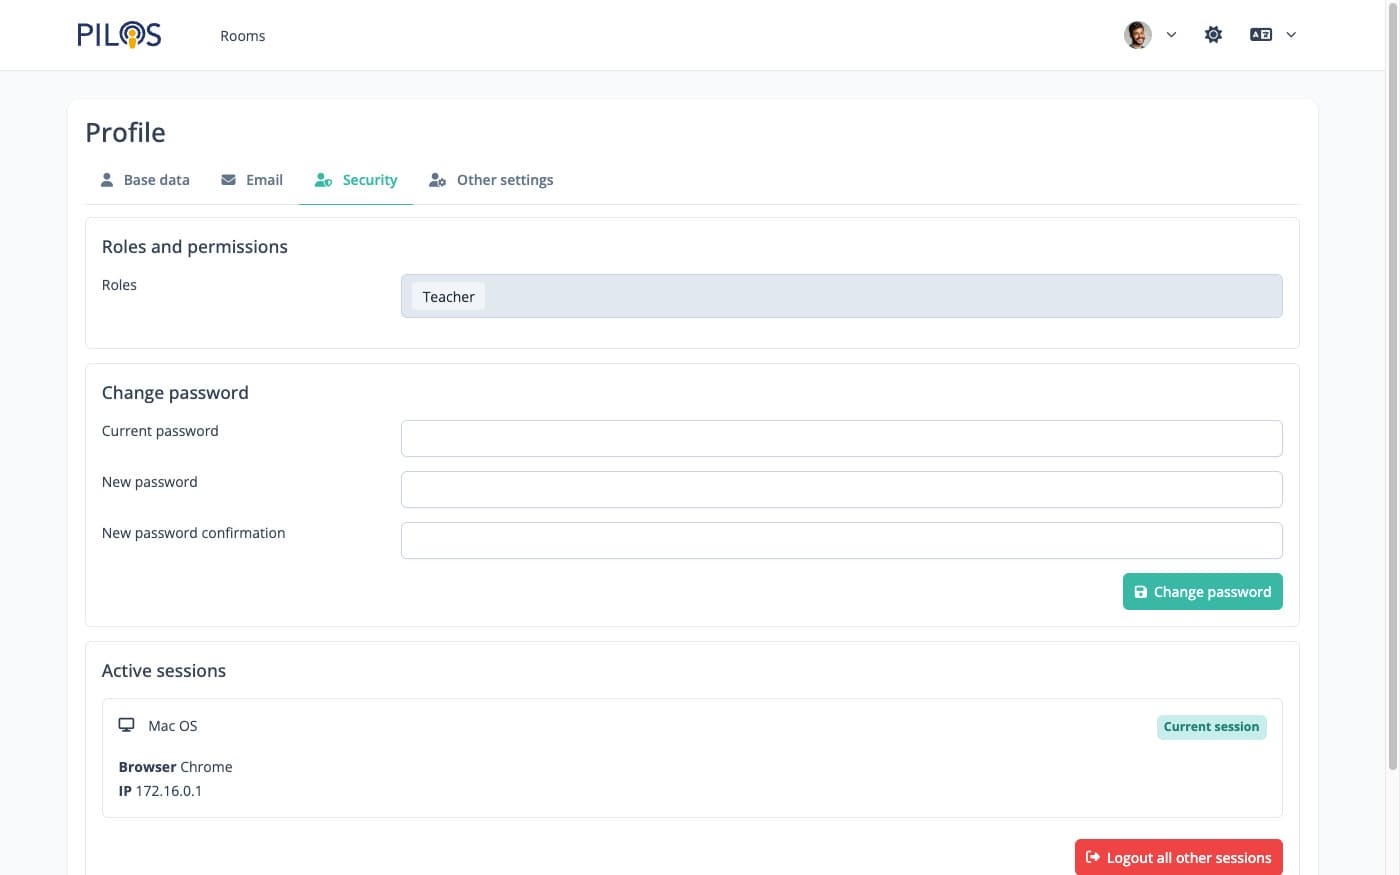Click the Roles field containing Teacher
Image resolution: width=1400 pixels, height=875 pixels.
tap(841, 296)
